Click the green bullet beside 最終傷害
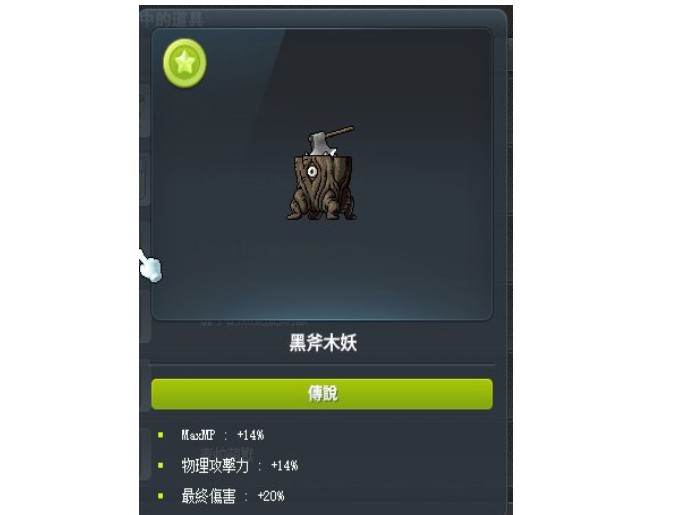This screenshot has width=696, height=515. tap(161, 495)
